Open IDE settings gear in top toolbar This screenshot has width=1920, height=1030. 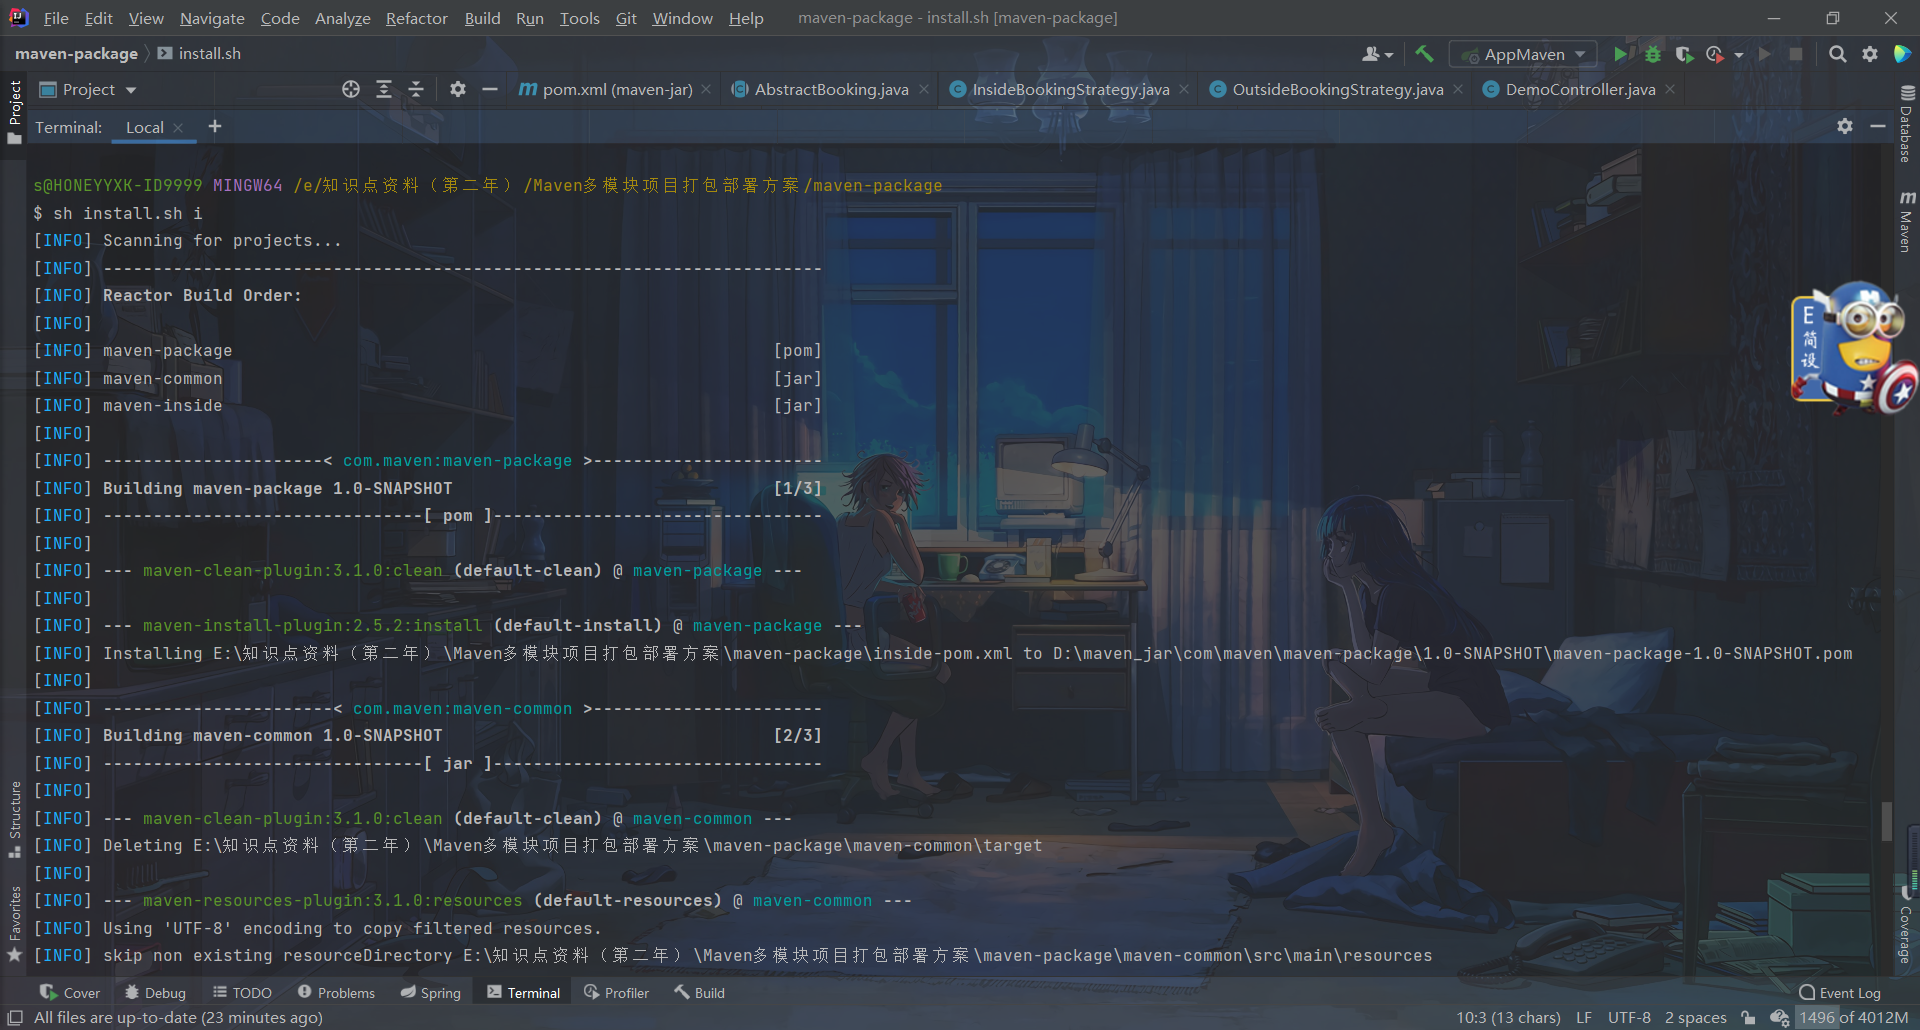(1870, 54)
